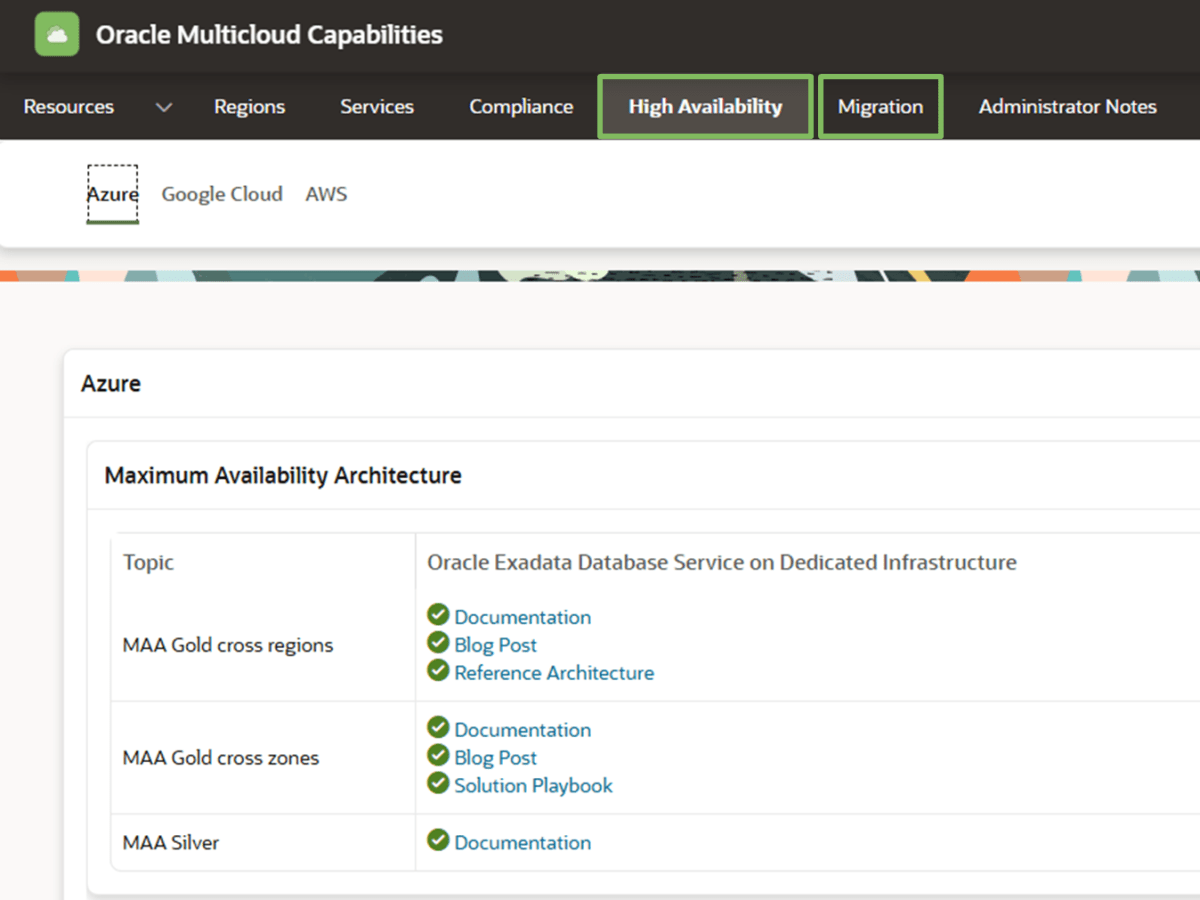Click the Oracle cloud logo icon
The image size is (1200, 900).
tap(56, 33)
